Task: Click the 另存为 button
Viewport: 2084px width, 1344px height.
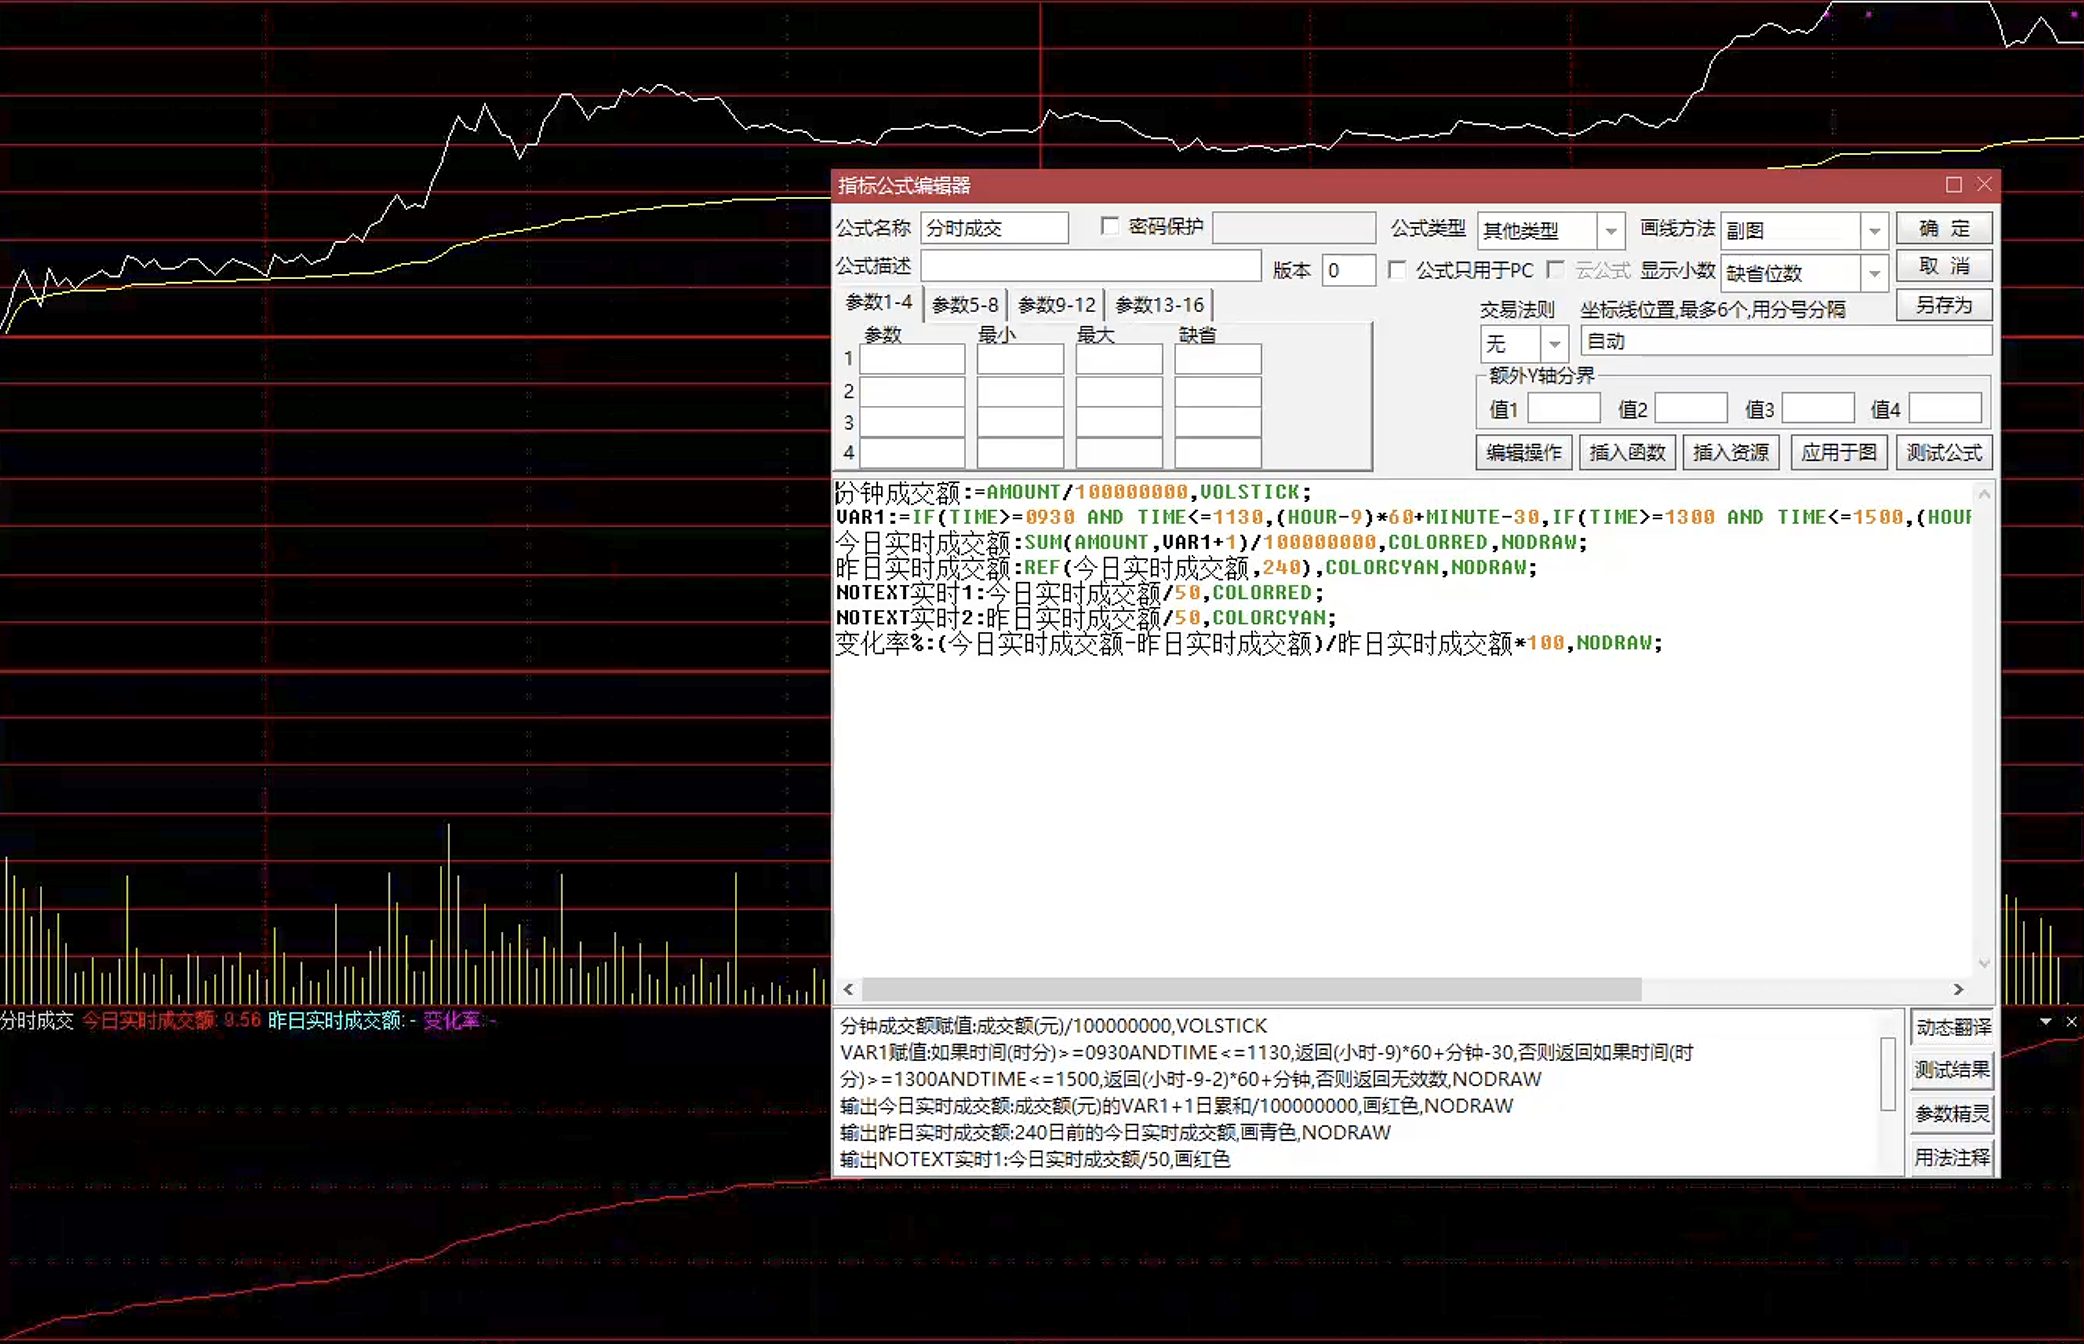Action: coord(1944,305)
